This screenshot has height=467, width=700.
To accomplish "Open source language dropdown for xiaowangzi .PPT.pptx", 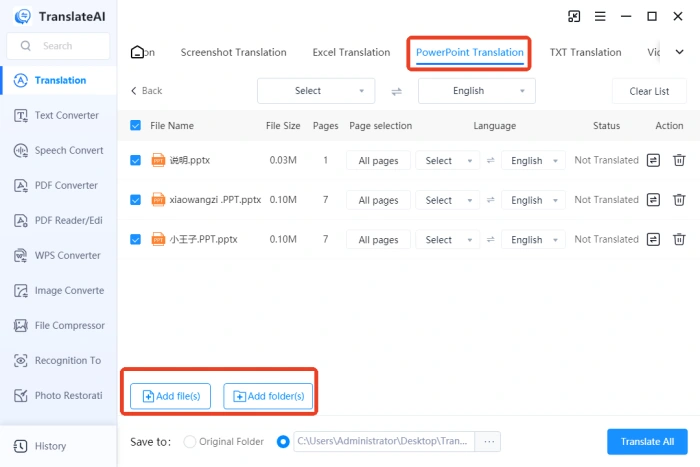I will click(x=448, y=200).
